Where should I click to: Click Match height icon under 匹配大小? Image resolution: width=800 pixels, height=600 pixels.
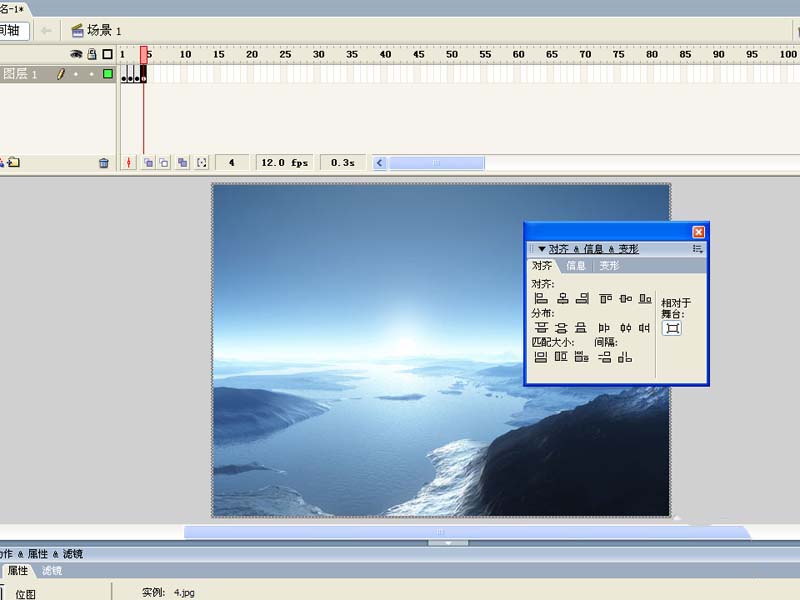point(561,357)
